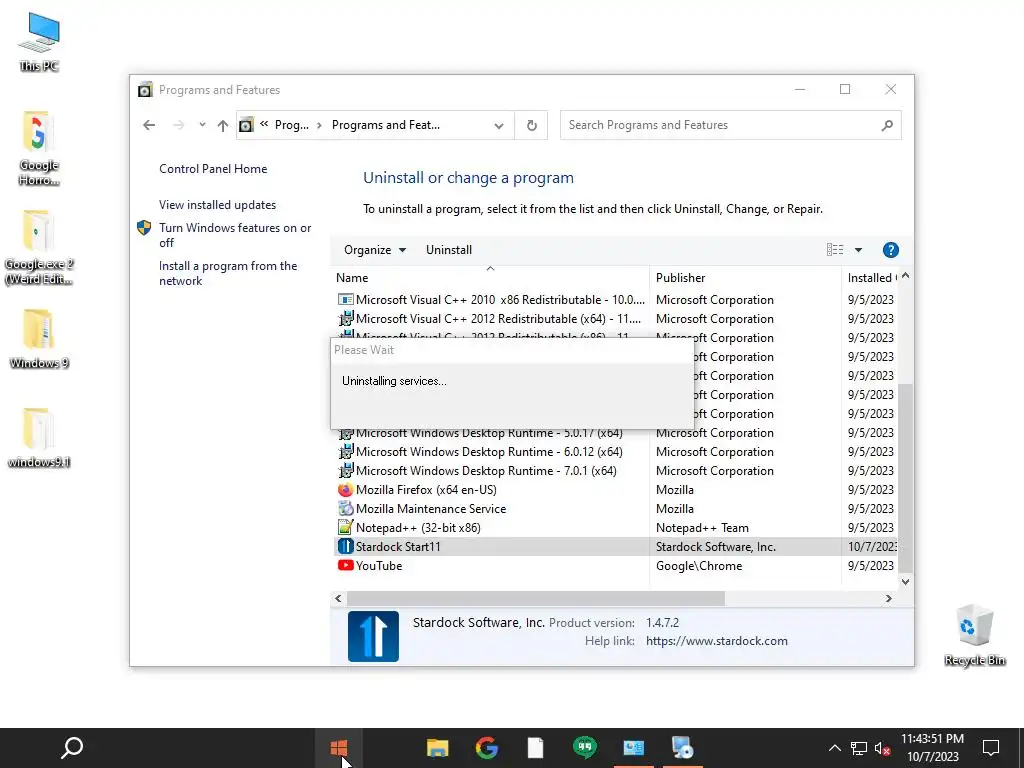Viewport: 1024px width, 768px height.
Task: Switch to the installer taskbar icon
Action: pos(682,748)
